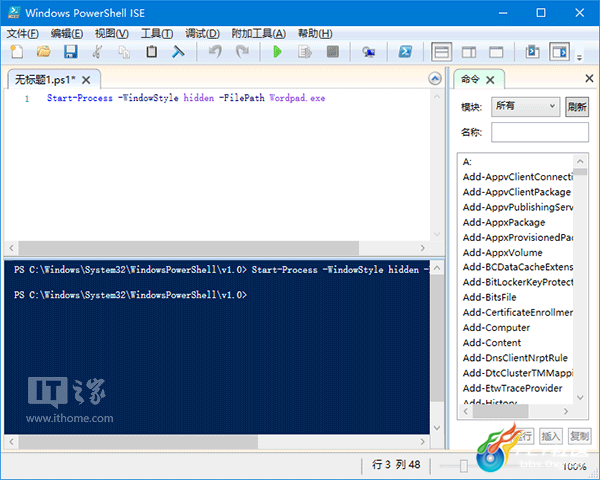The height and width of the screenshot is (480, 600).
Task: Close the 命令 tab with its X
Action: [x=490, y=80]
